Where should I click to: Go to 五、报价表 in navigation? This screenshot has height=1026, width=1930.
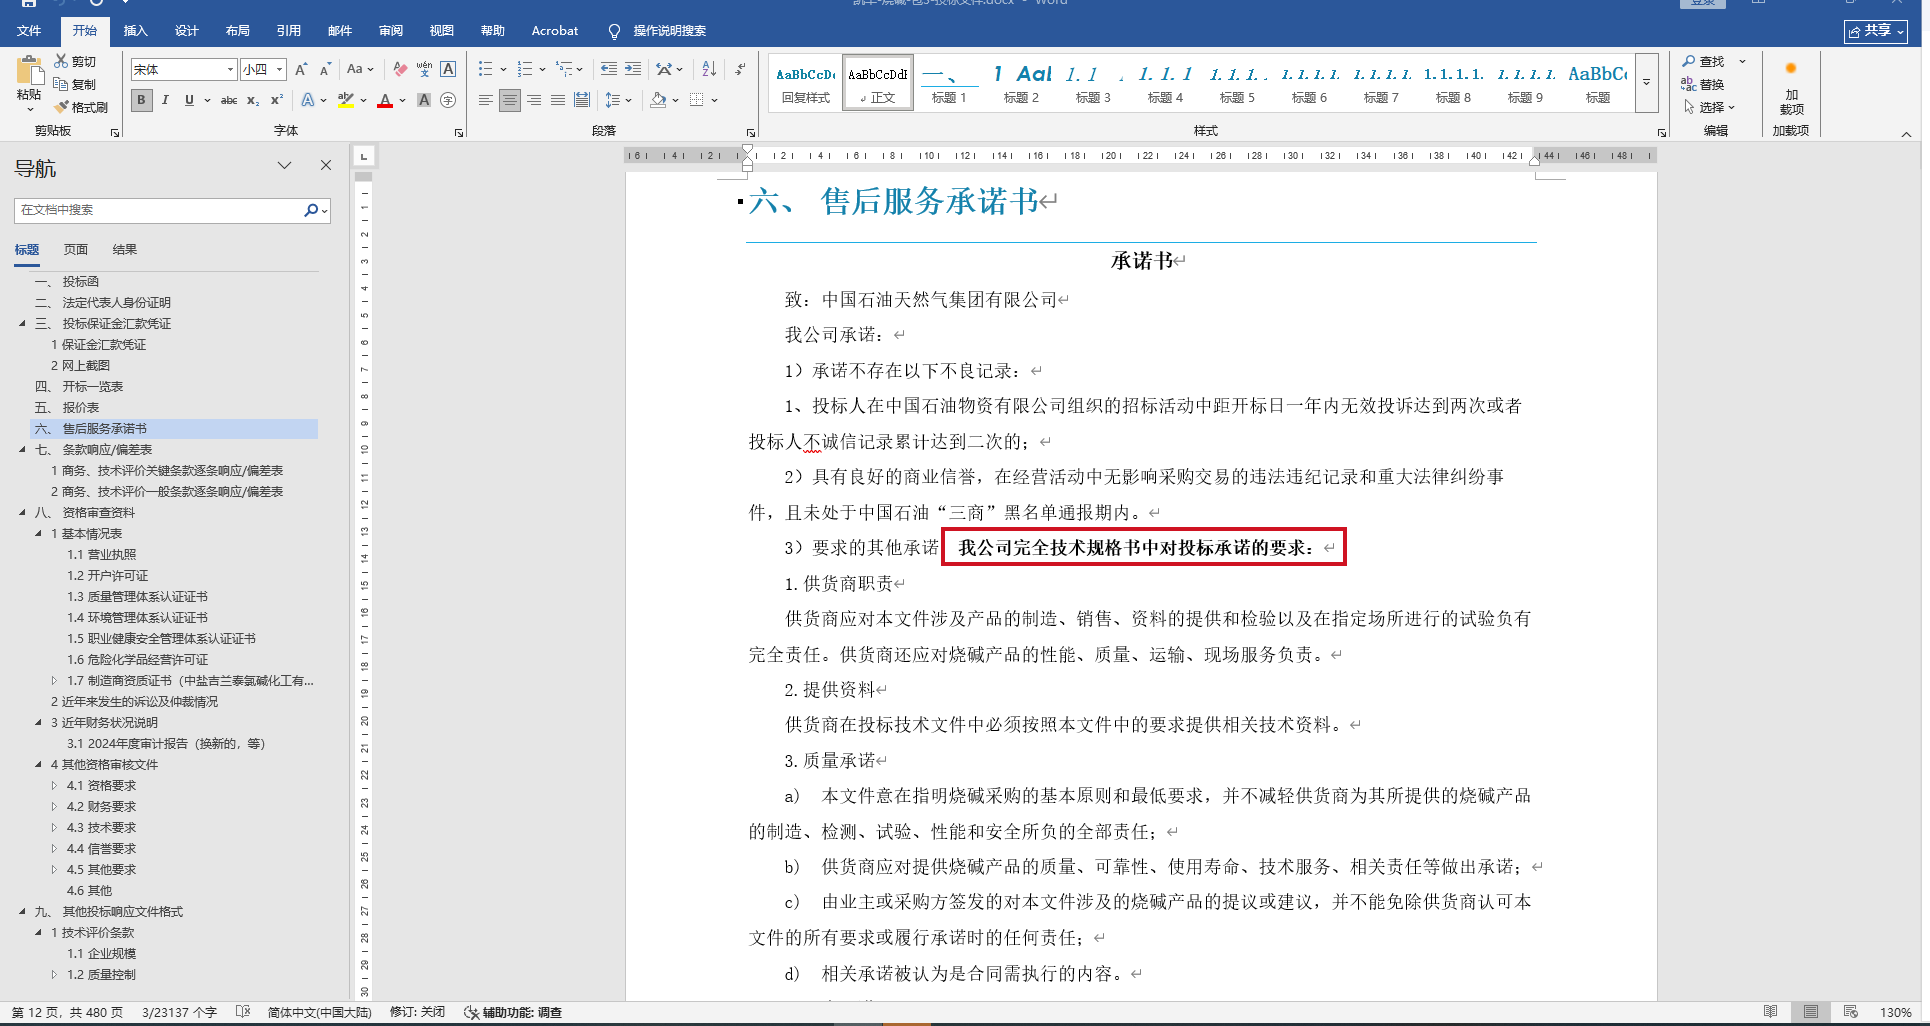[x=67, y=408]
